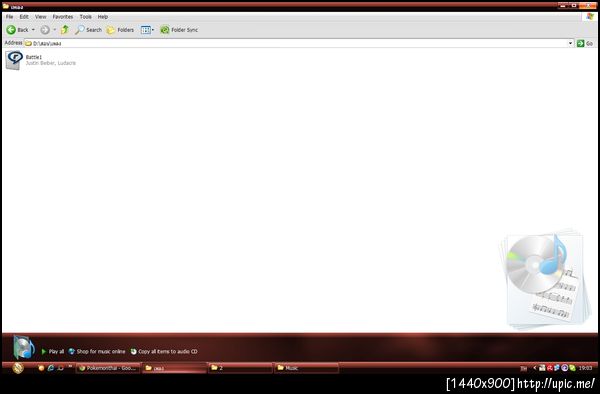
Task: Click the blue messenger tray icon
Action: [557, 368]
